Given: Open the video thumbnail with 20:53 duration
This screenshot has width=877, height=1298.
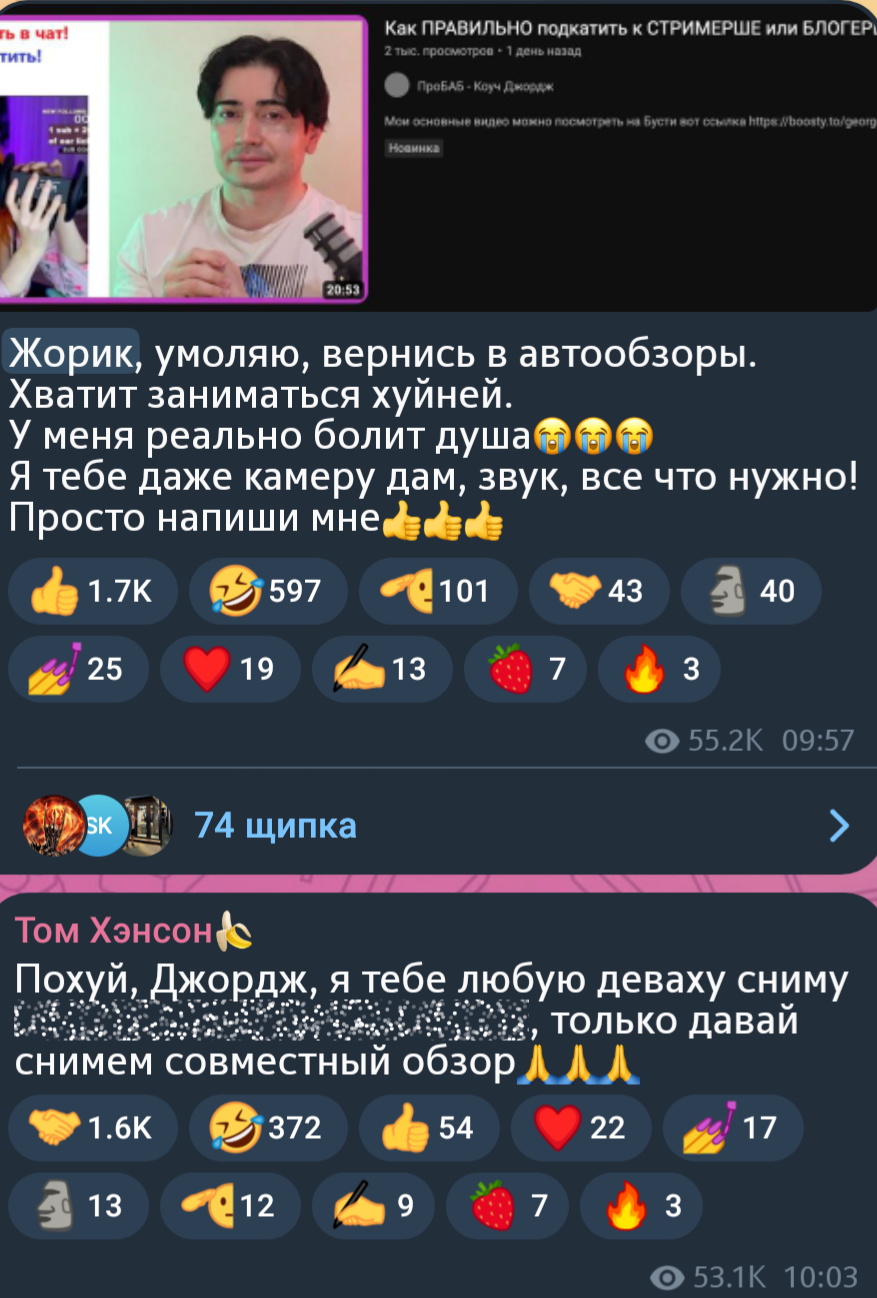Looking at the screenshot, I should tap(184, 157).
